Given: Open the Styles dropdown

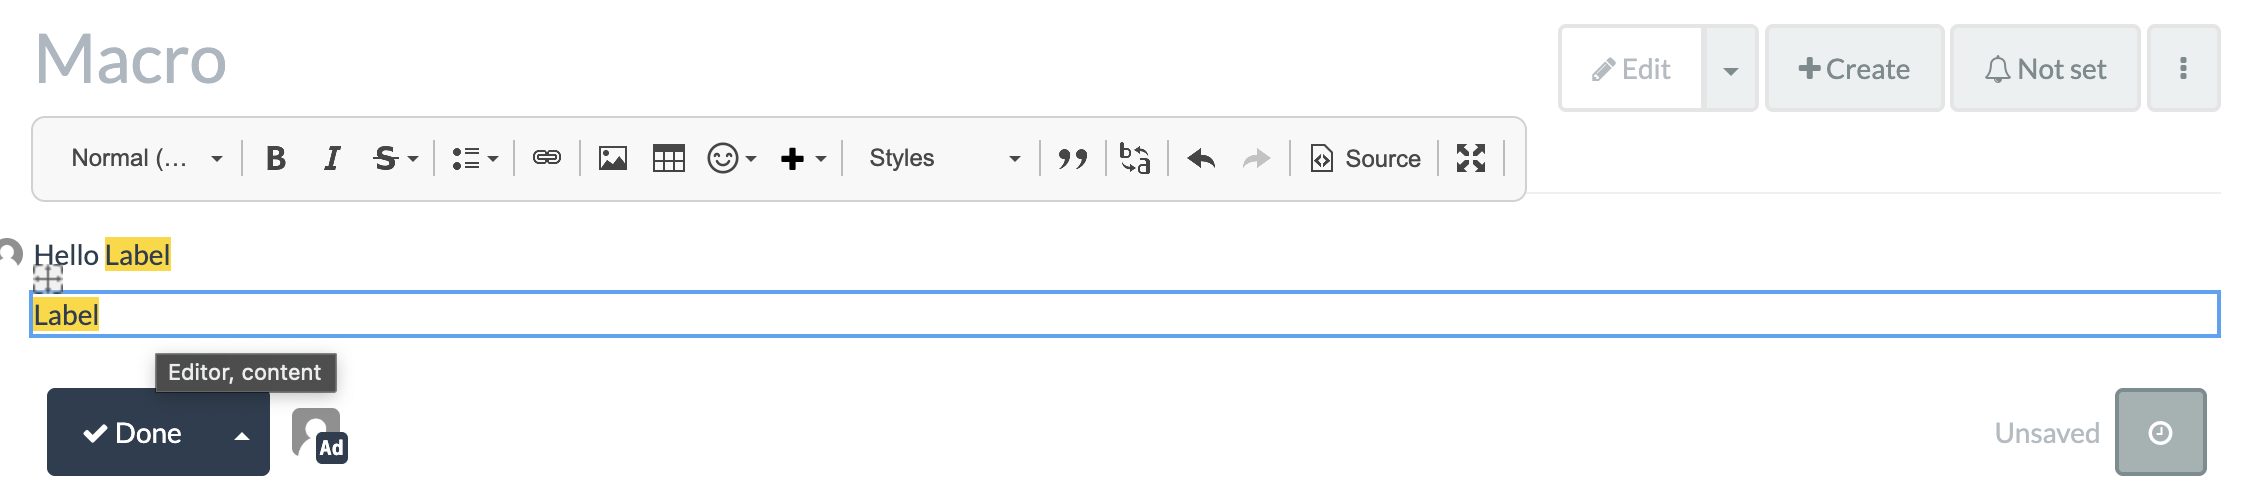Looking at the screenshot, I should pos(944,158).
